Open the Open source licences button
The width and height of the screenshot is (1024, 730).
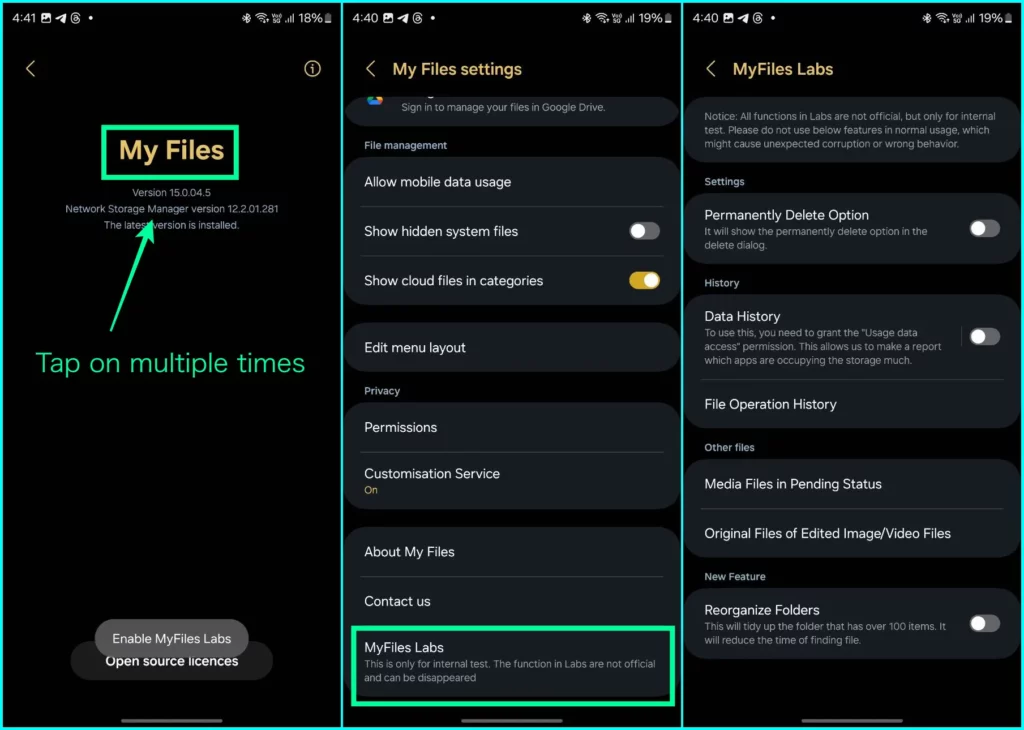pyautogui.click(x=172, y=661)
